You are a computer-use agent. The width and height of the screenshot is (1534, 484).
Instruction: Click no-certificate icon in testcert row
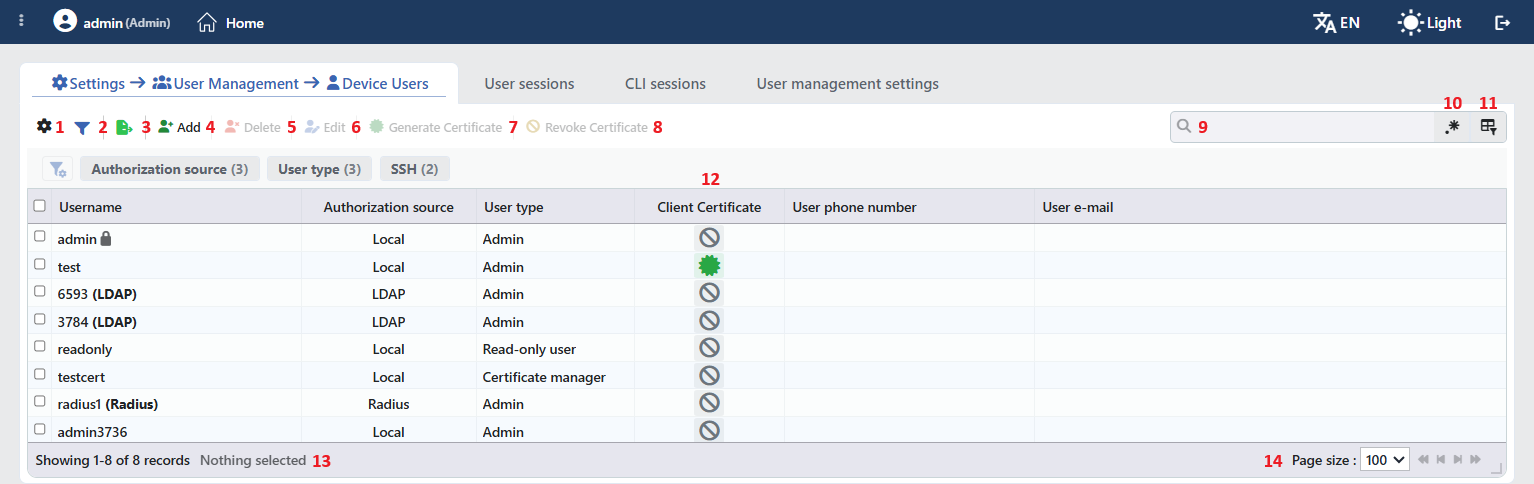[709, 376]
